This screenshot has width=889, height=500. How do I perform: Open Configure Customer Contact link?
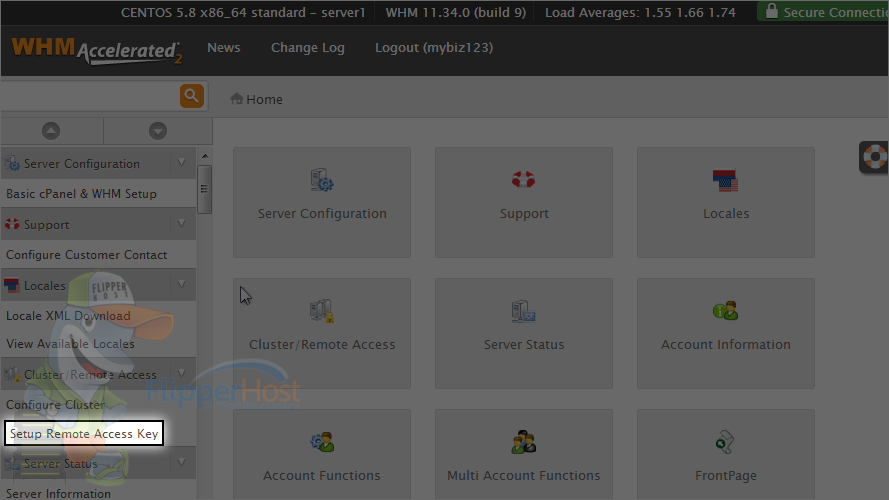86,255
